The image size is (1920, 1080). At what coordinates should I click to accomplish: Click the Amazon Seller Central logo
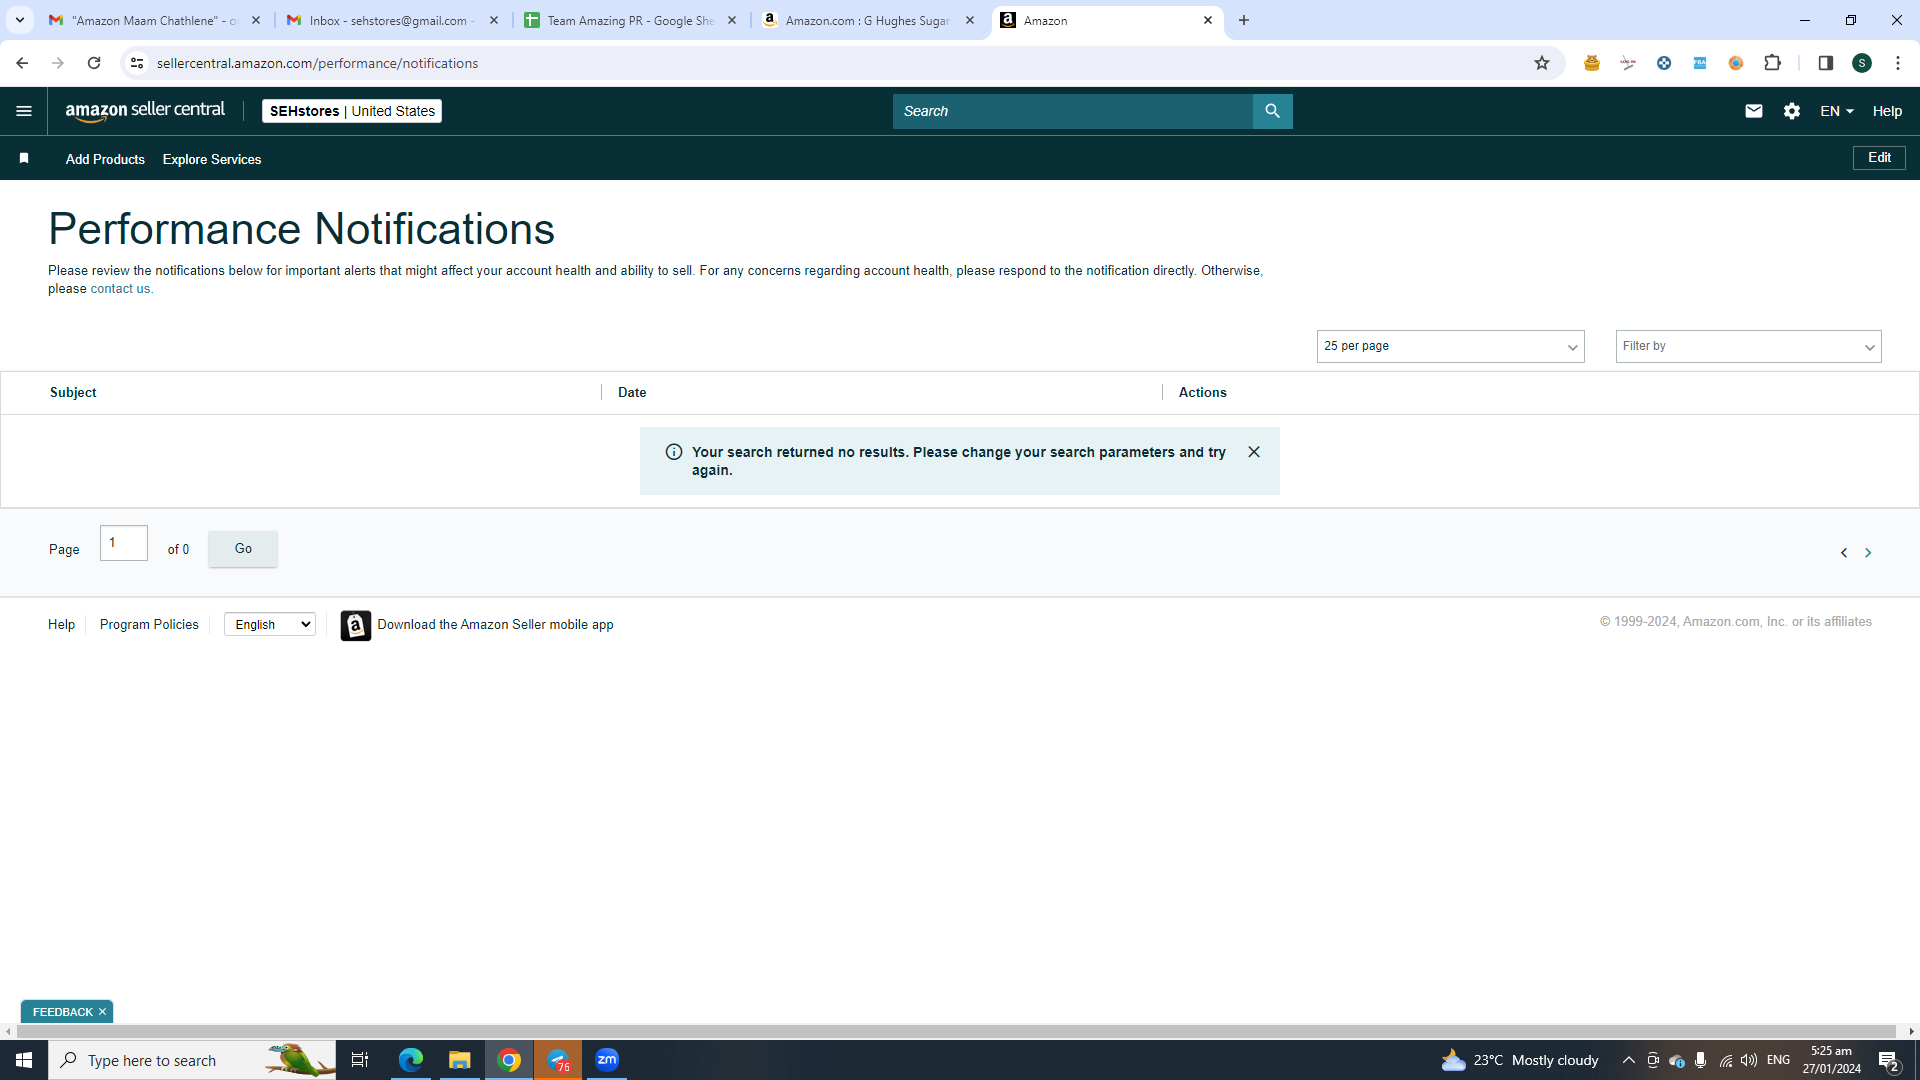coord(145,111)
